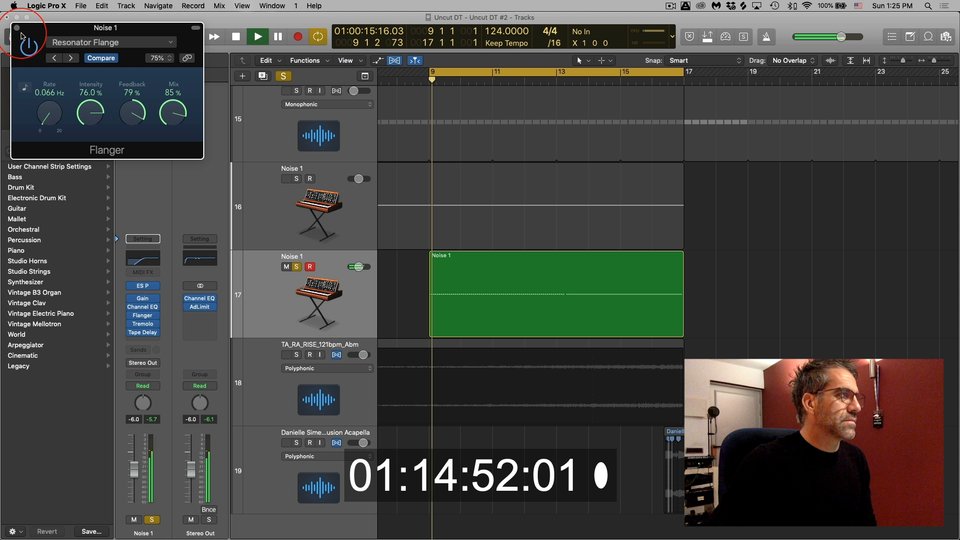Open the Mix menu
Viewport: 960px width, 540px height.
219,6
